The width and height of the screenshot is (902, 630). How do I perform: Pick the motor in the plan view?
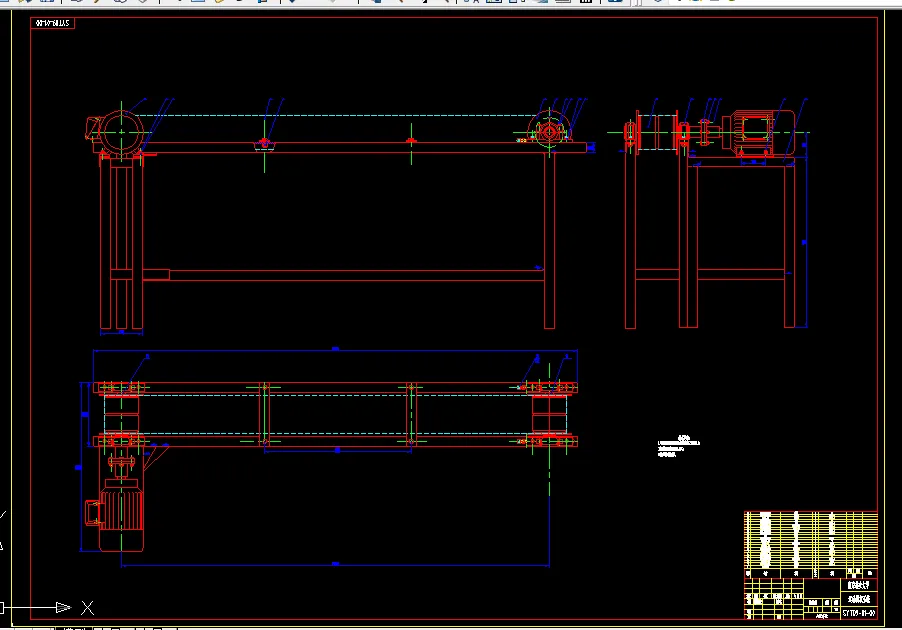[121, 513]
